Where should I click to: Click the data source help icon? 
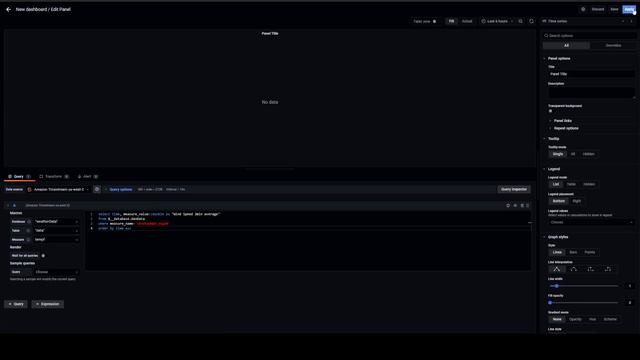pos(97,189)
